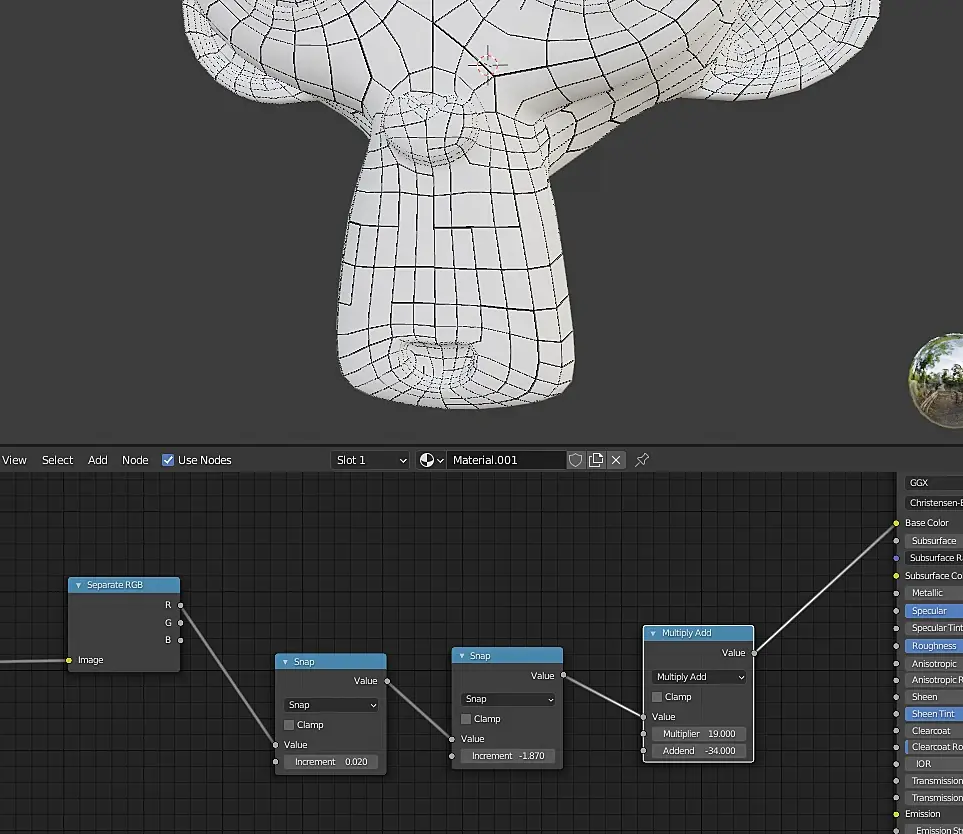This screenshot has width=963, height=834.
Task: Click the Material.001 name field
Action: click(x=505, y=460)
